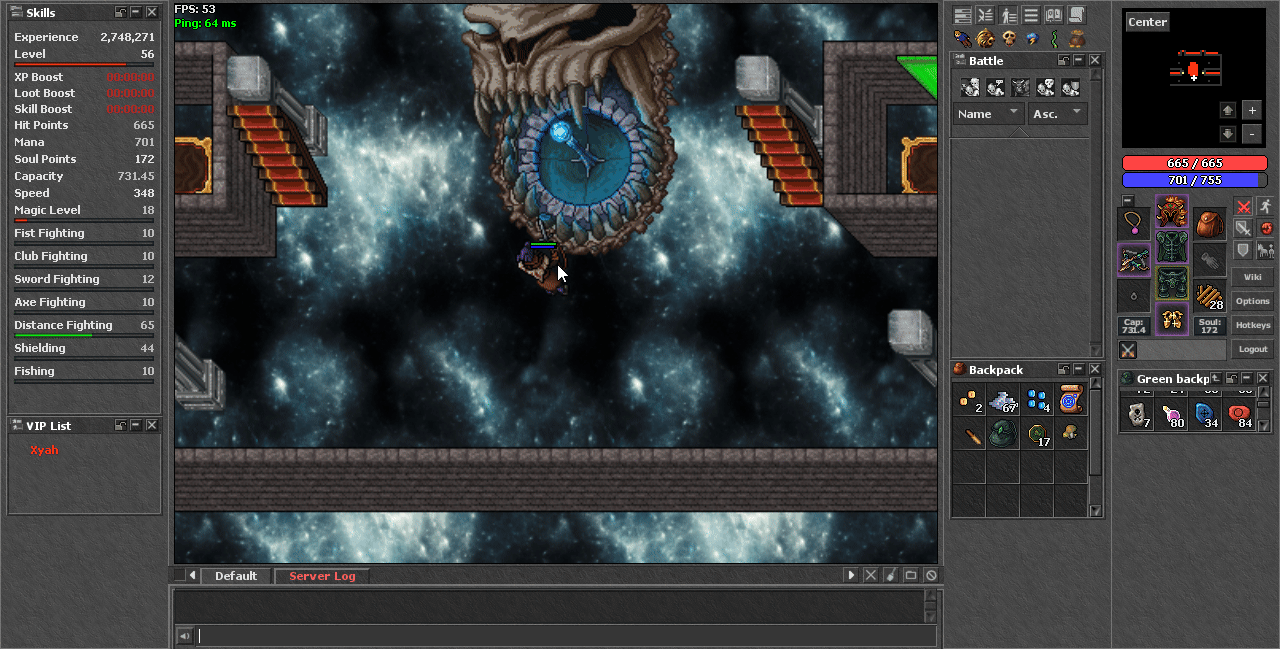Click the gold pouch icon in top toolbar
This screenshot has width=1280, height=649.
pyautogui.click(x=1076, y=39)
